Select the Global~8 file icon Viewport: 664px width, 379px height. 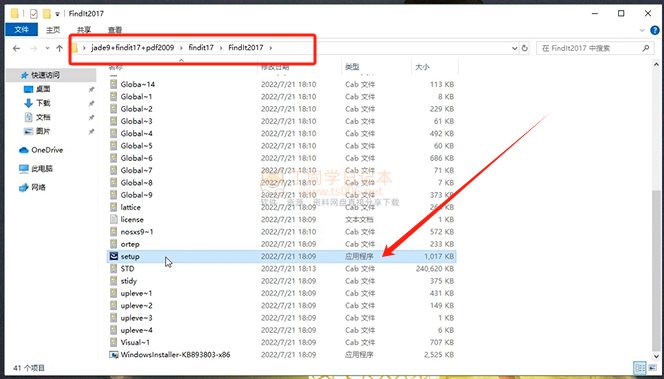tap(113, 183)
